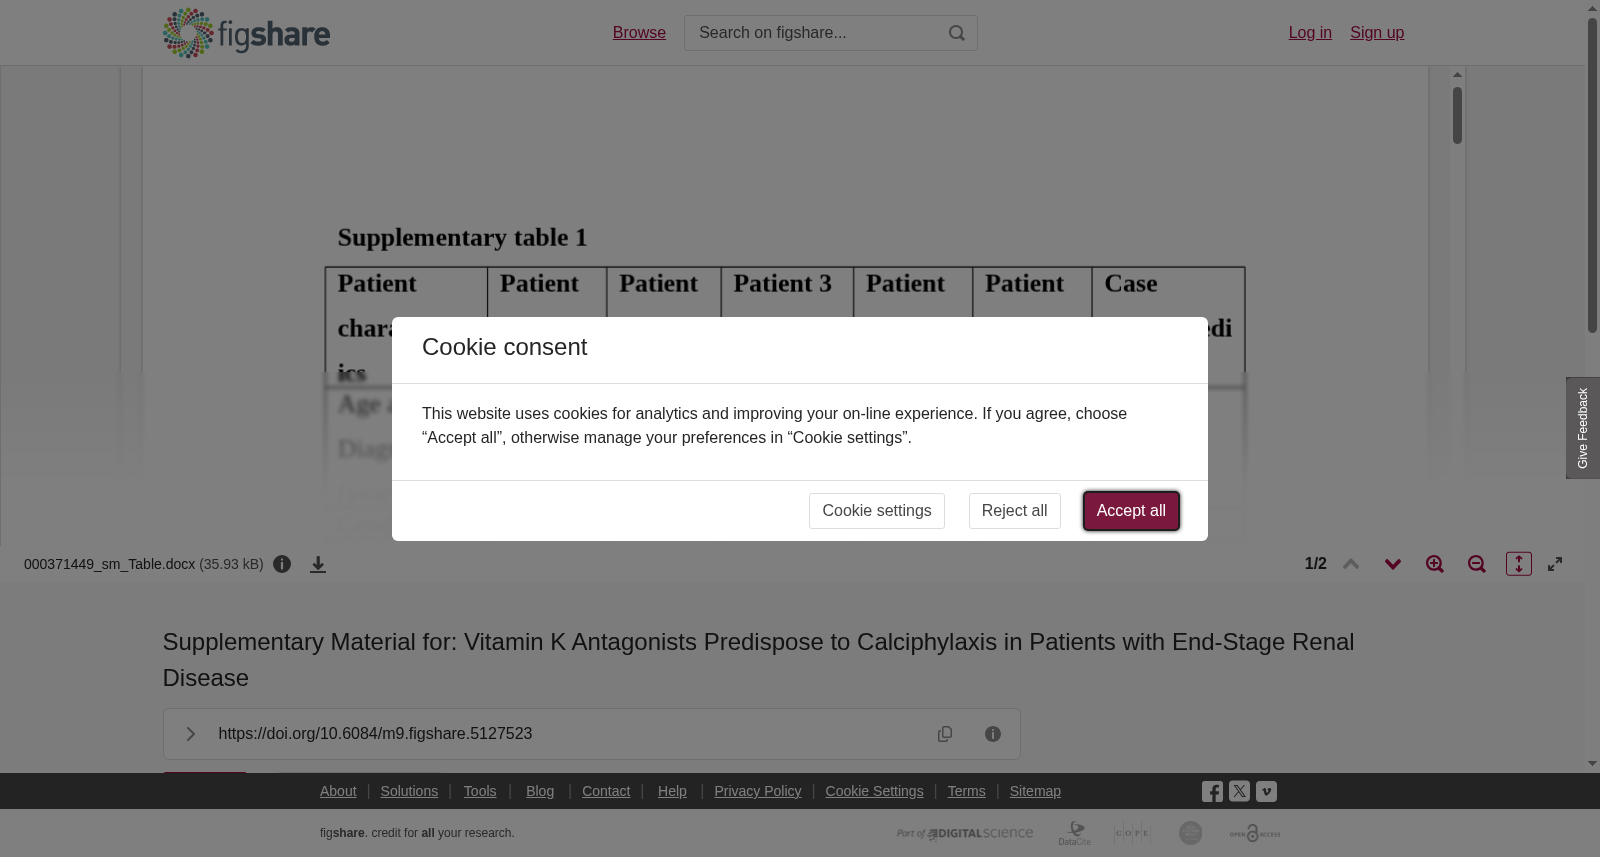Viewport: 1600px width, 857px height.
Task: Zoom in on the document preview
Action: click(x=1435, y=564)
